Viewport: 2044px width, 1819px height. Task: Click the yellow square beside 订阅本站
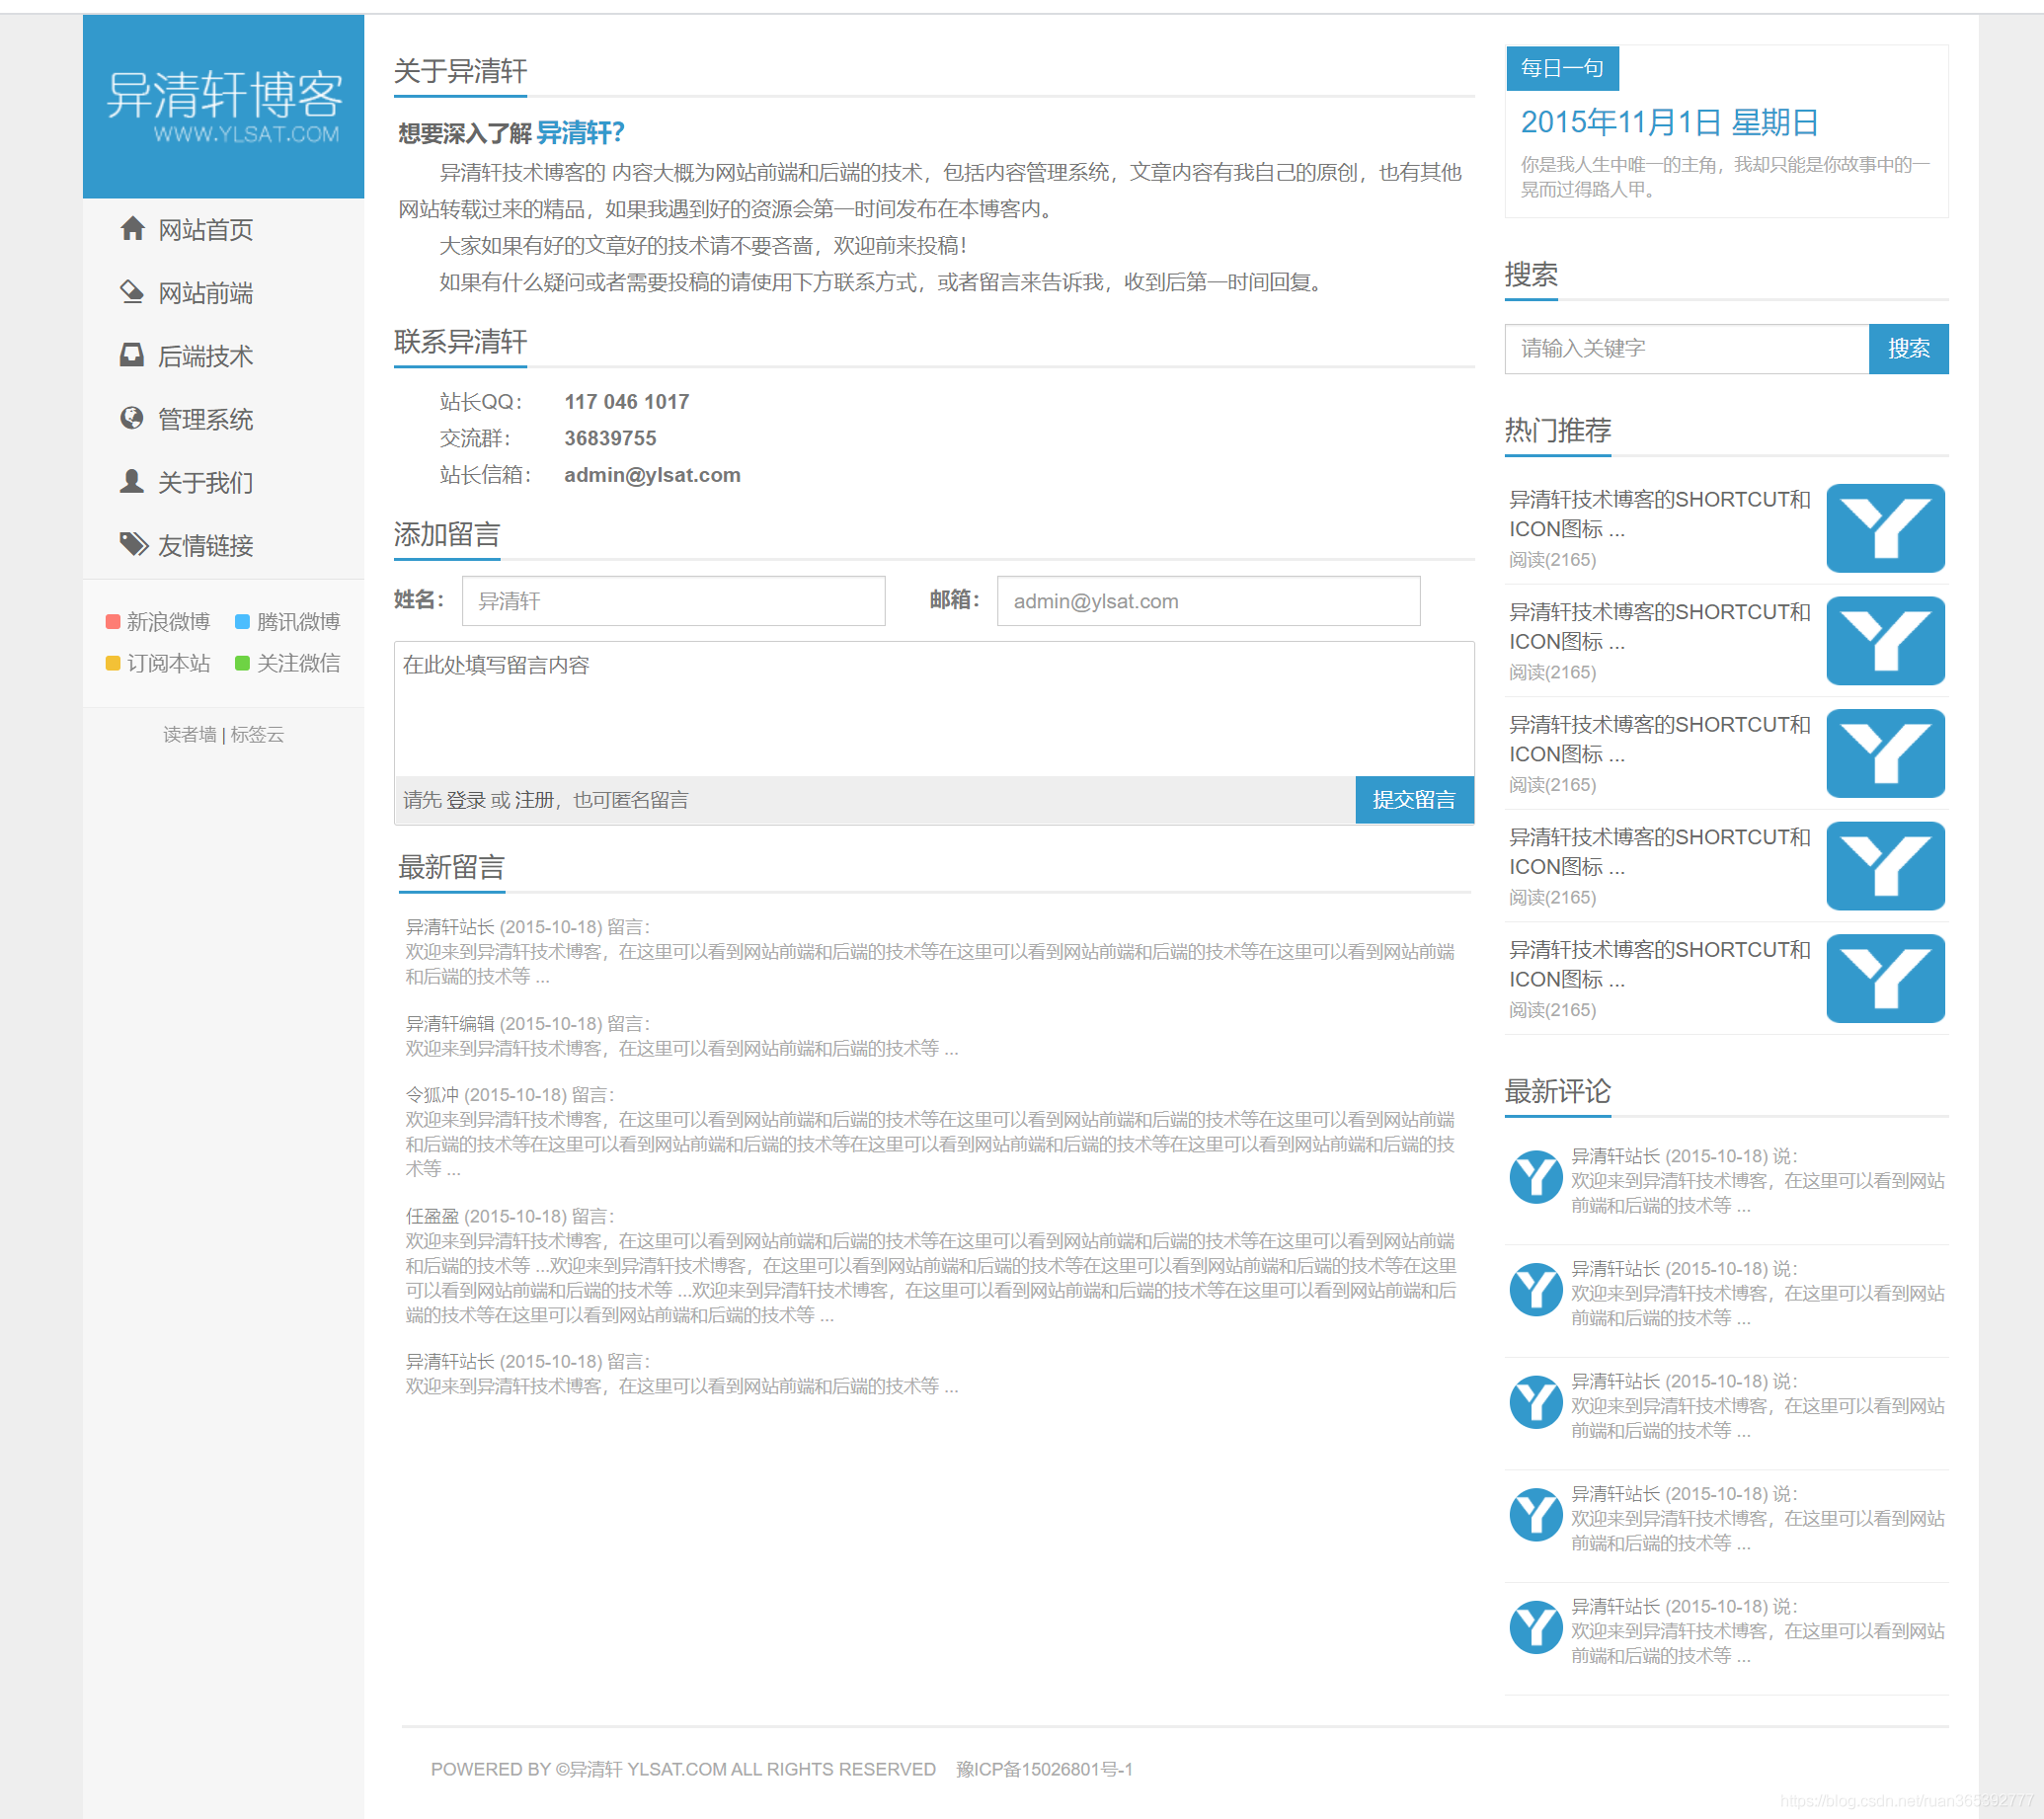click(113, 663)
